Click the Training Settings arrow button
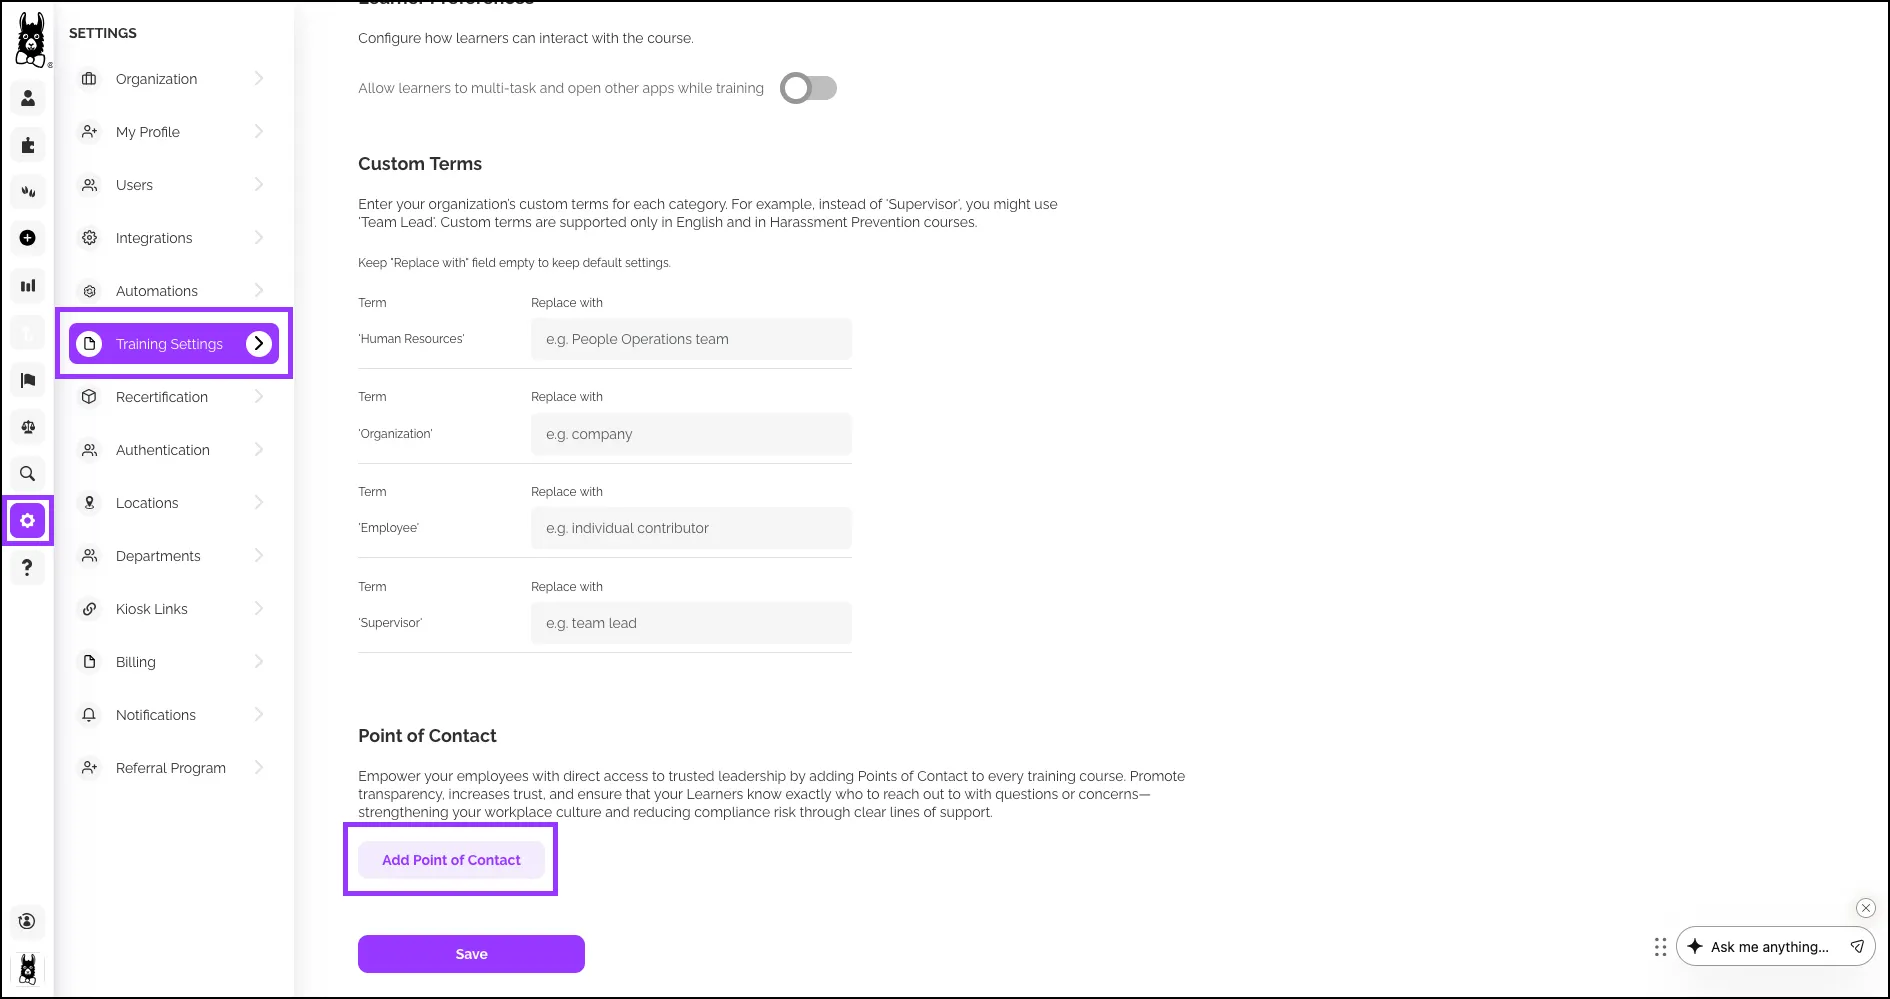This screenshot has width=1890, height=999. pyautogui.click(x=259, y=343)
